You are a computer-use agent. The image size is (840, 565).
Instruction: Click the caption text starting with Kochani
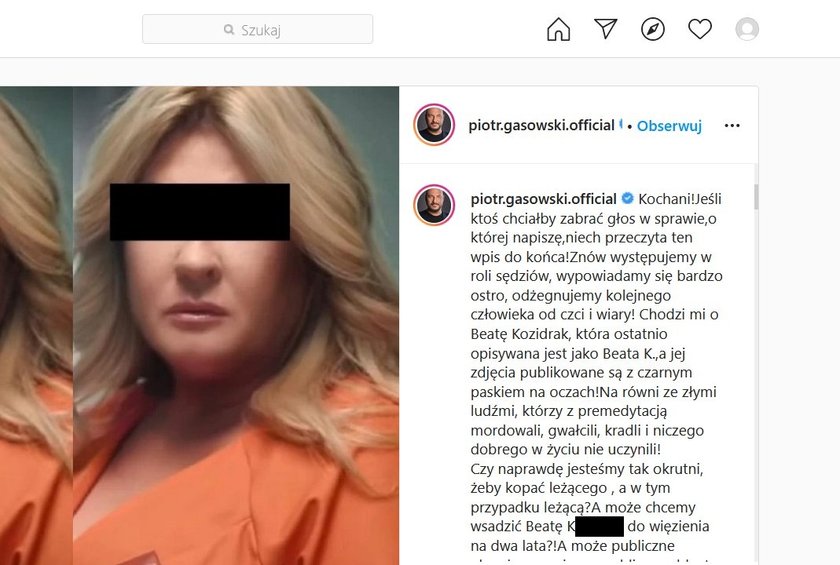click(x=596, y=373)
